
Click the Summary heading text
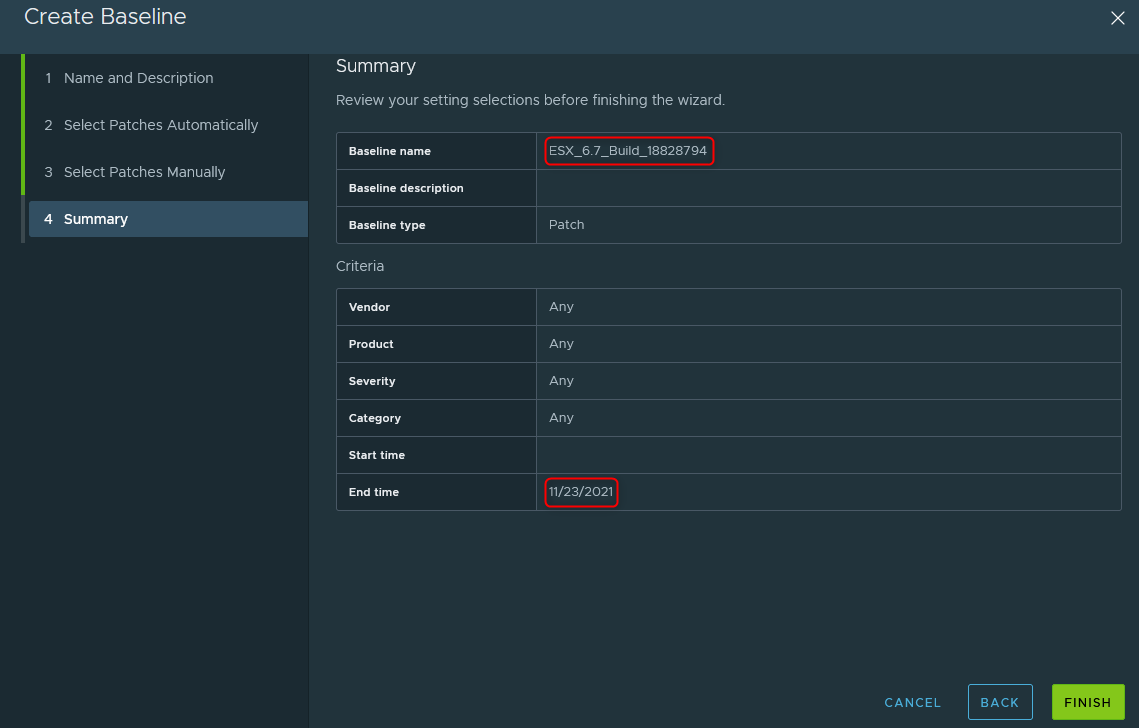375,66
